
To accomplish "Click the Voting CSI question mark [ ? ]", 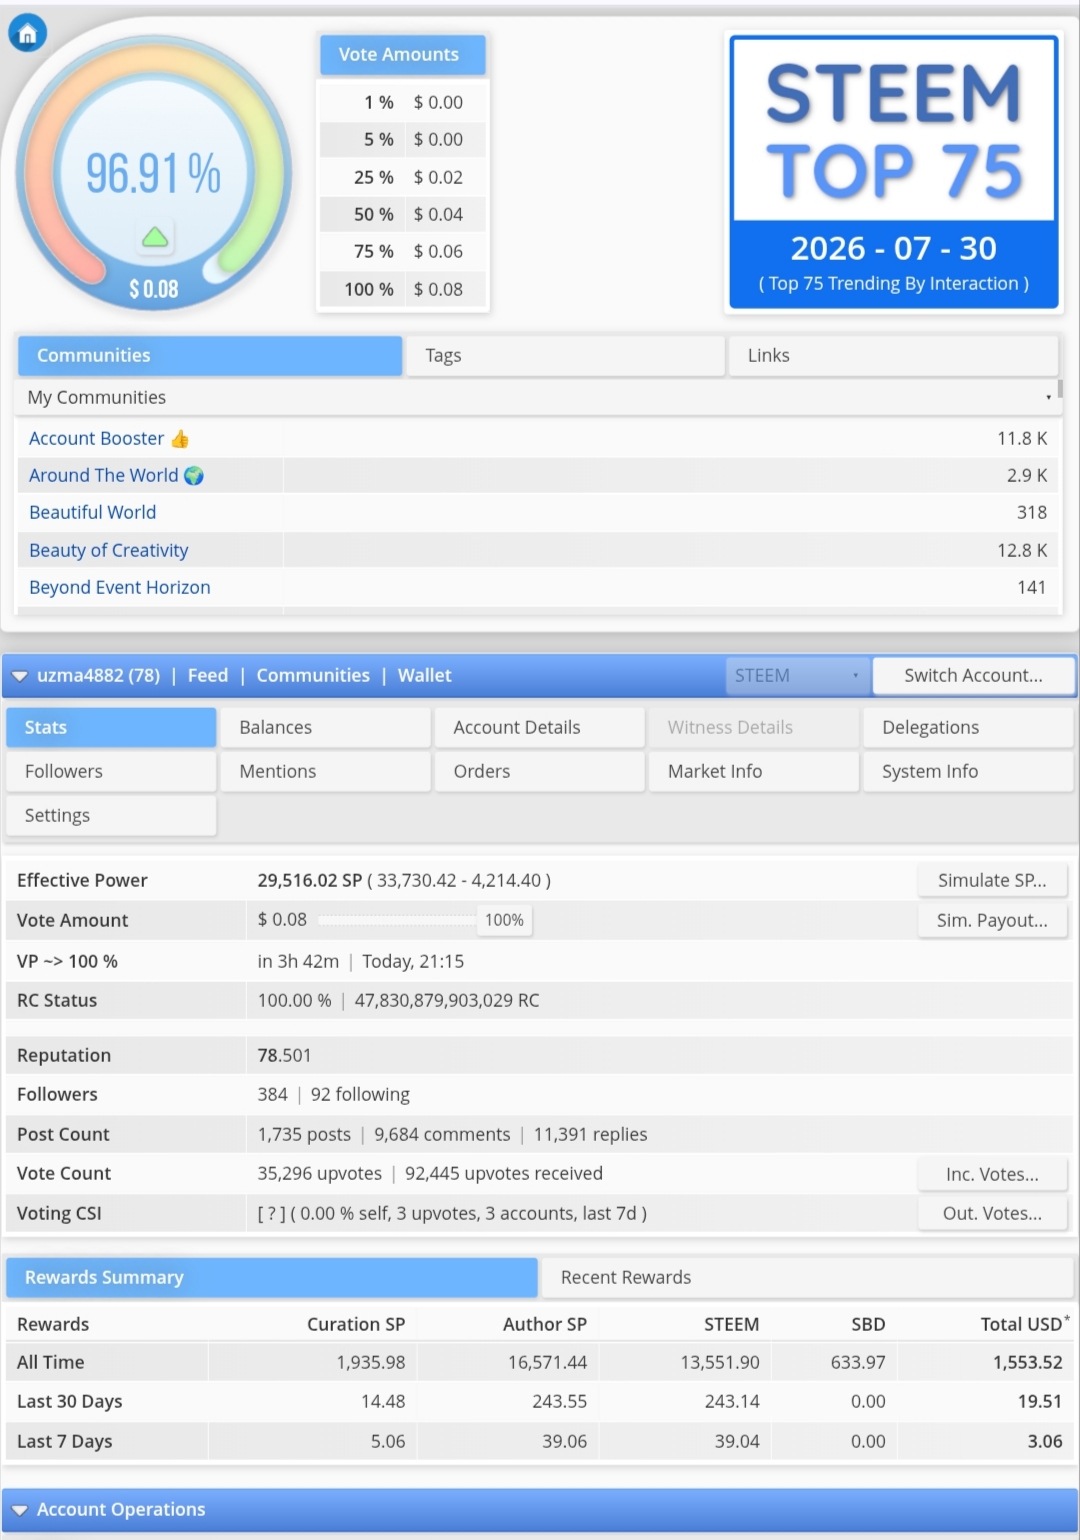I will pyautogui.click(x=271, y=1214).
